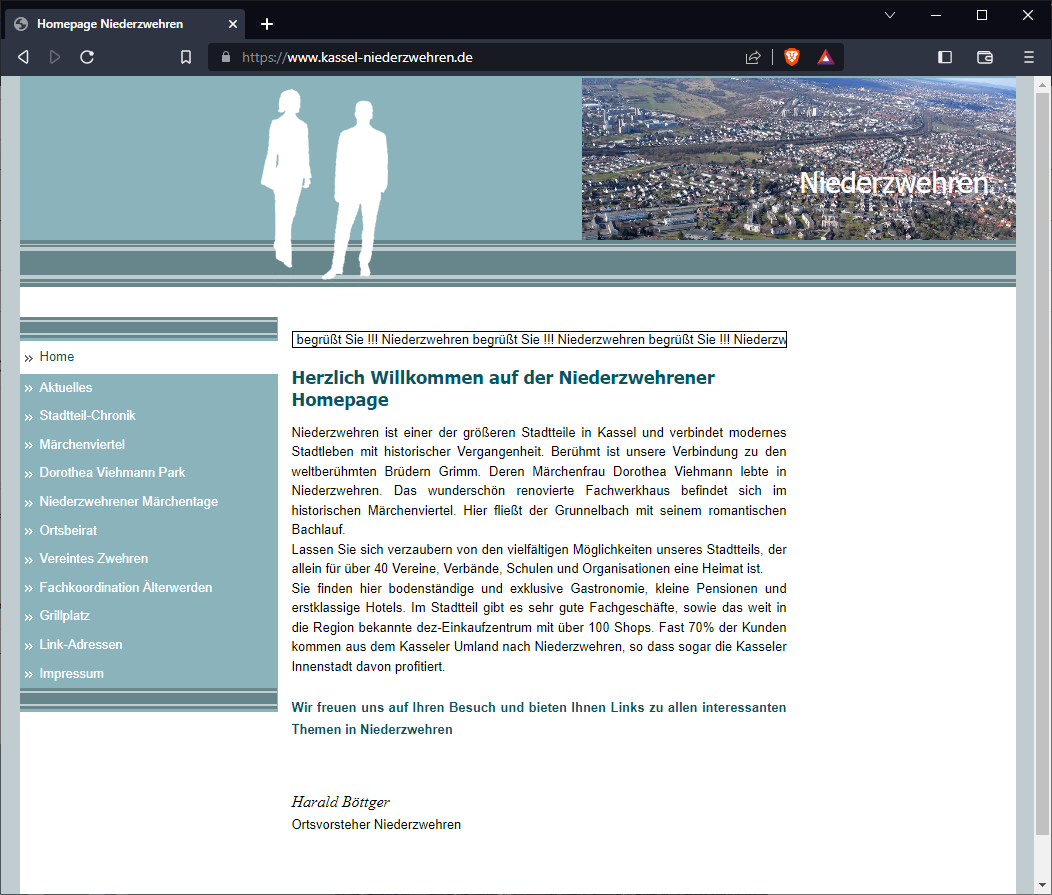Open the browser hamburger menu
The width and height of the screenshot is (1052, 895).
1028,57
